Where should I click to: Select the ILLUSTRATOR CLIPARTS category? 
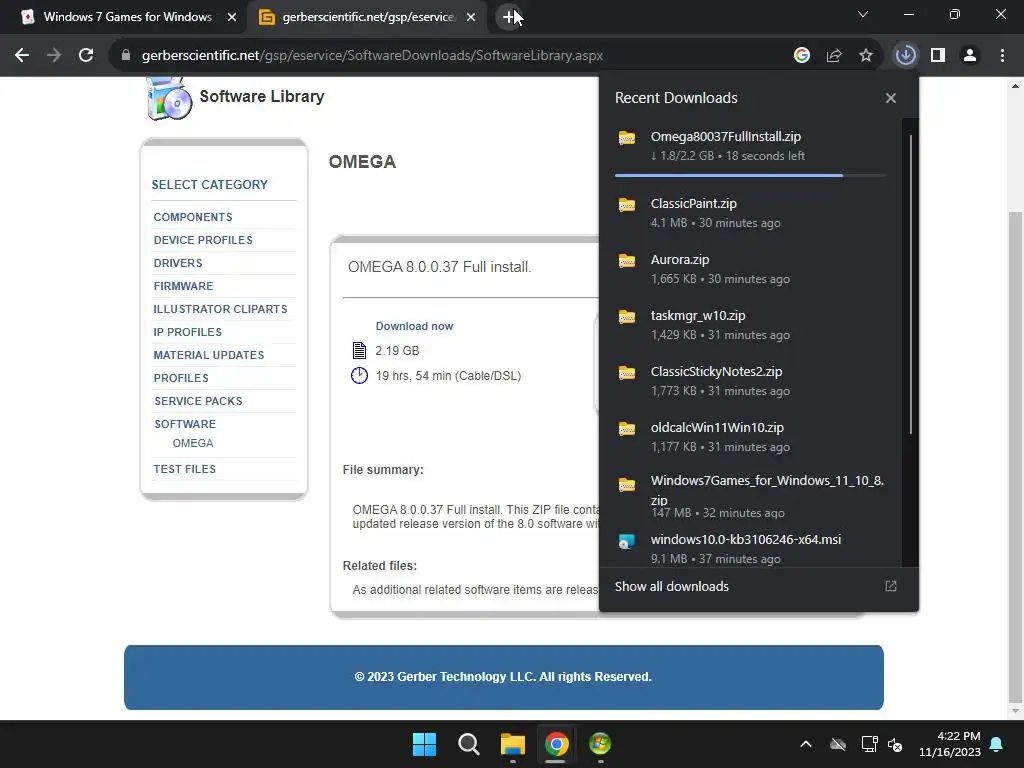pyautogui.click(x=220, y=309)
